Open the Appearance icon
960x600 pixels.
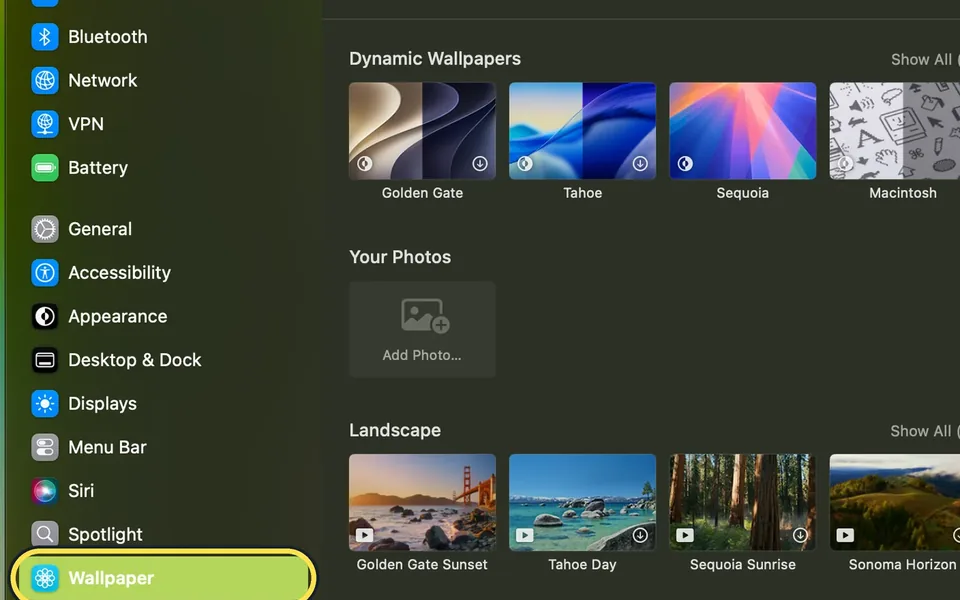click(45, 317)
